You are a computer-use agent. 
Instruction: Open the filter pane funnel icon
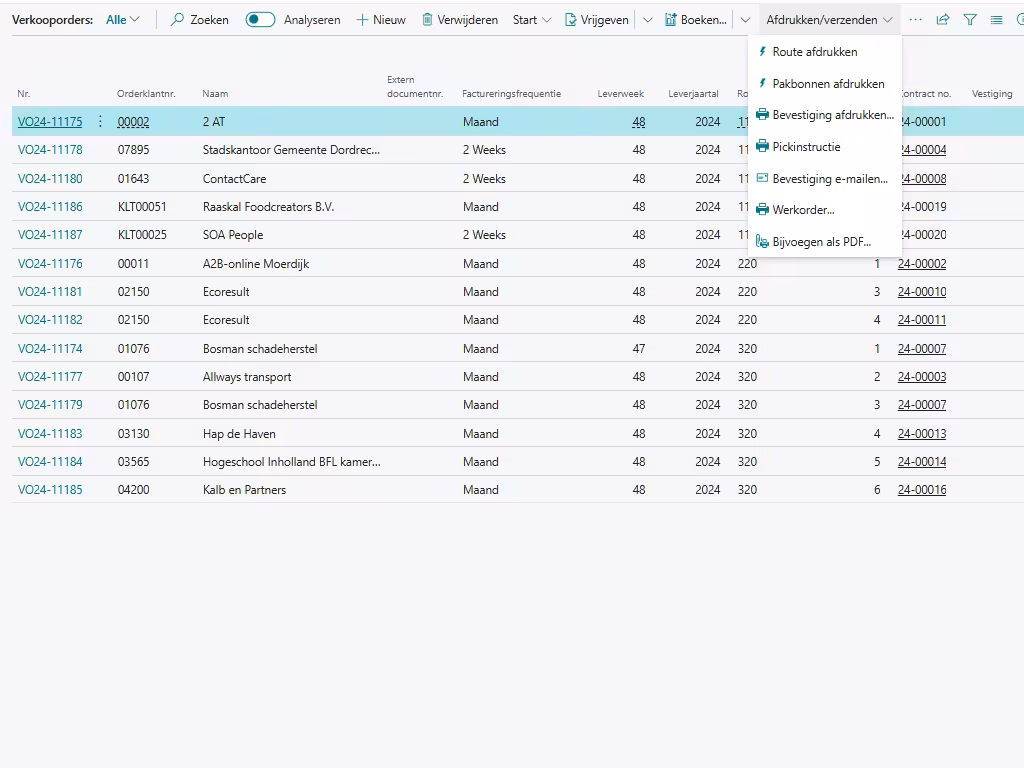click(x=969, y=20)
